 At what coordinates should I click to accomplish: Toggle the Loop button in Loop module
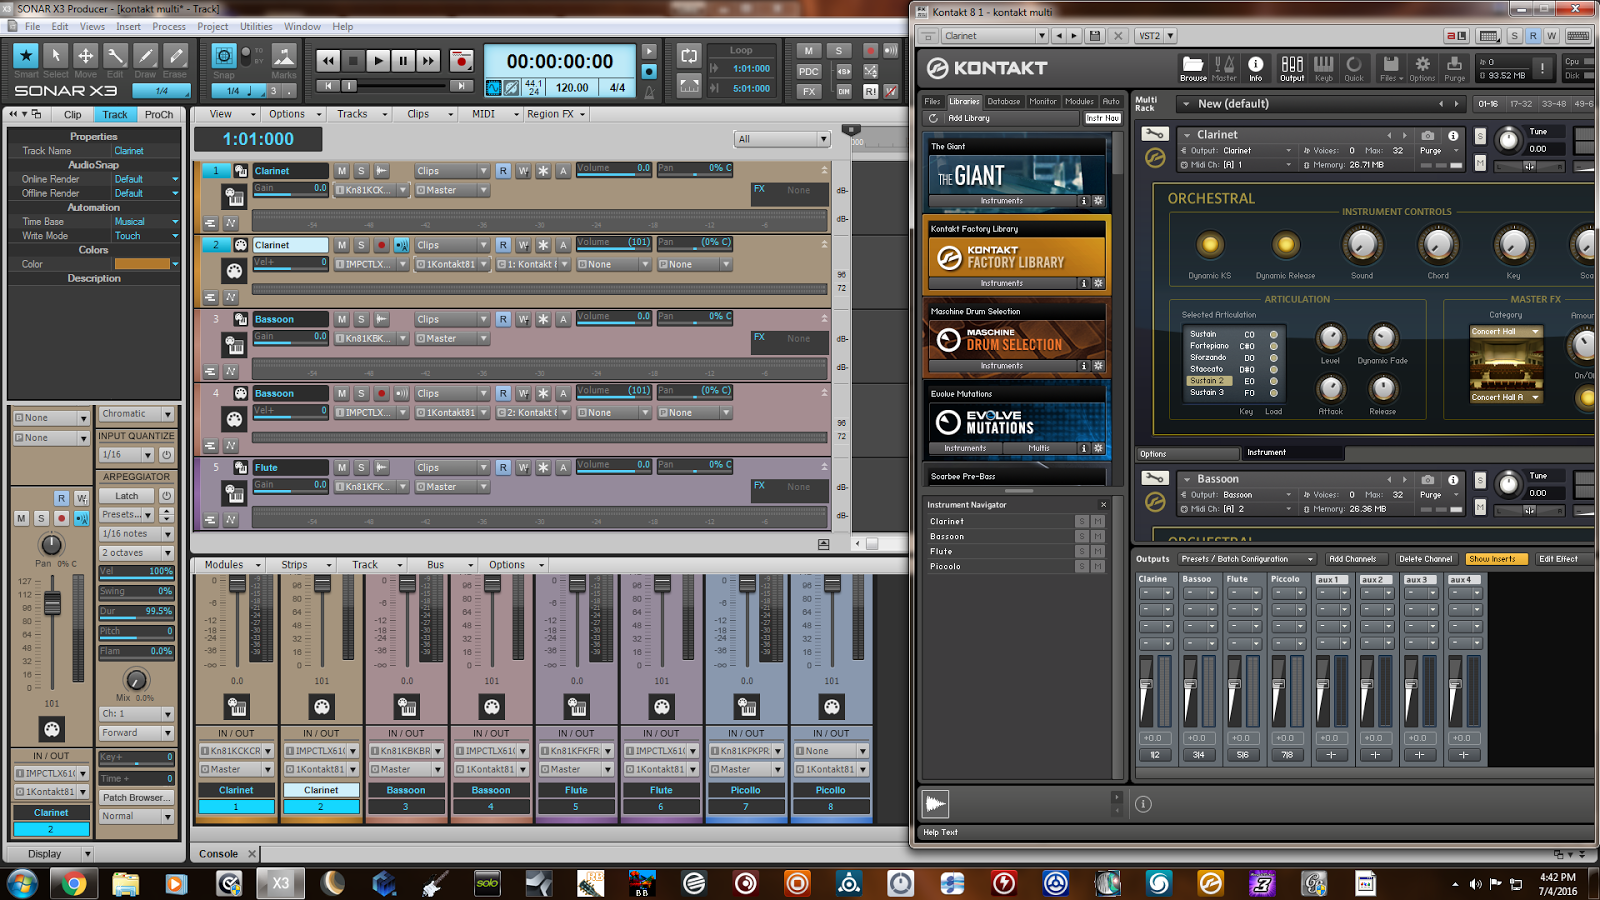688,56
